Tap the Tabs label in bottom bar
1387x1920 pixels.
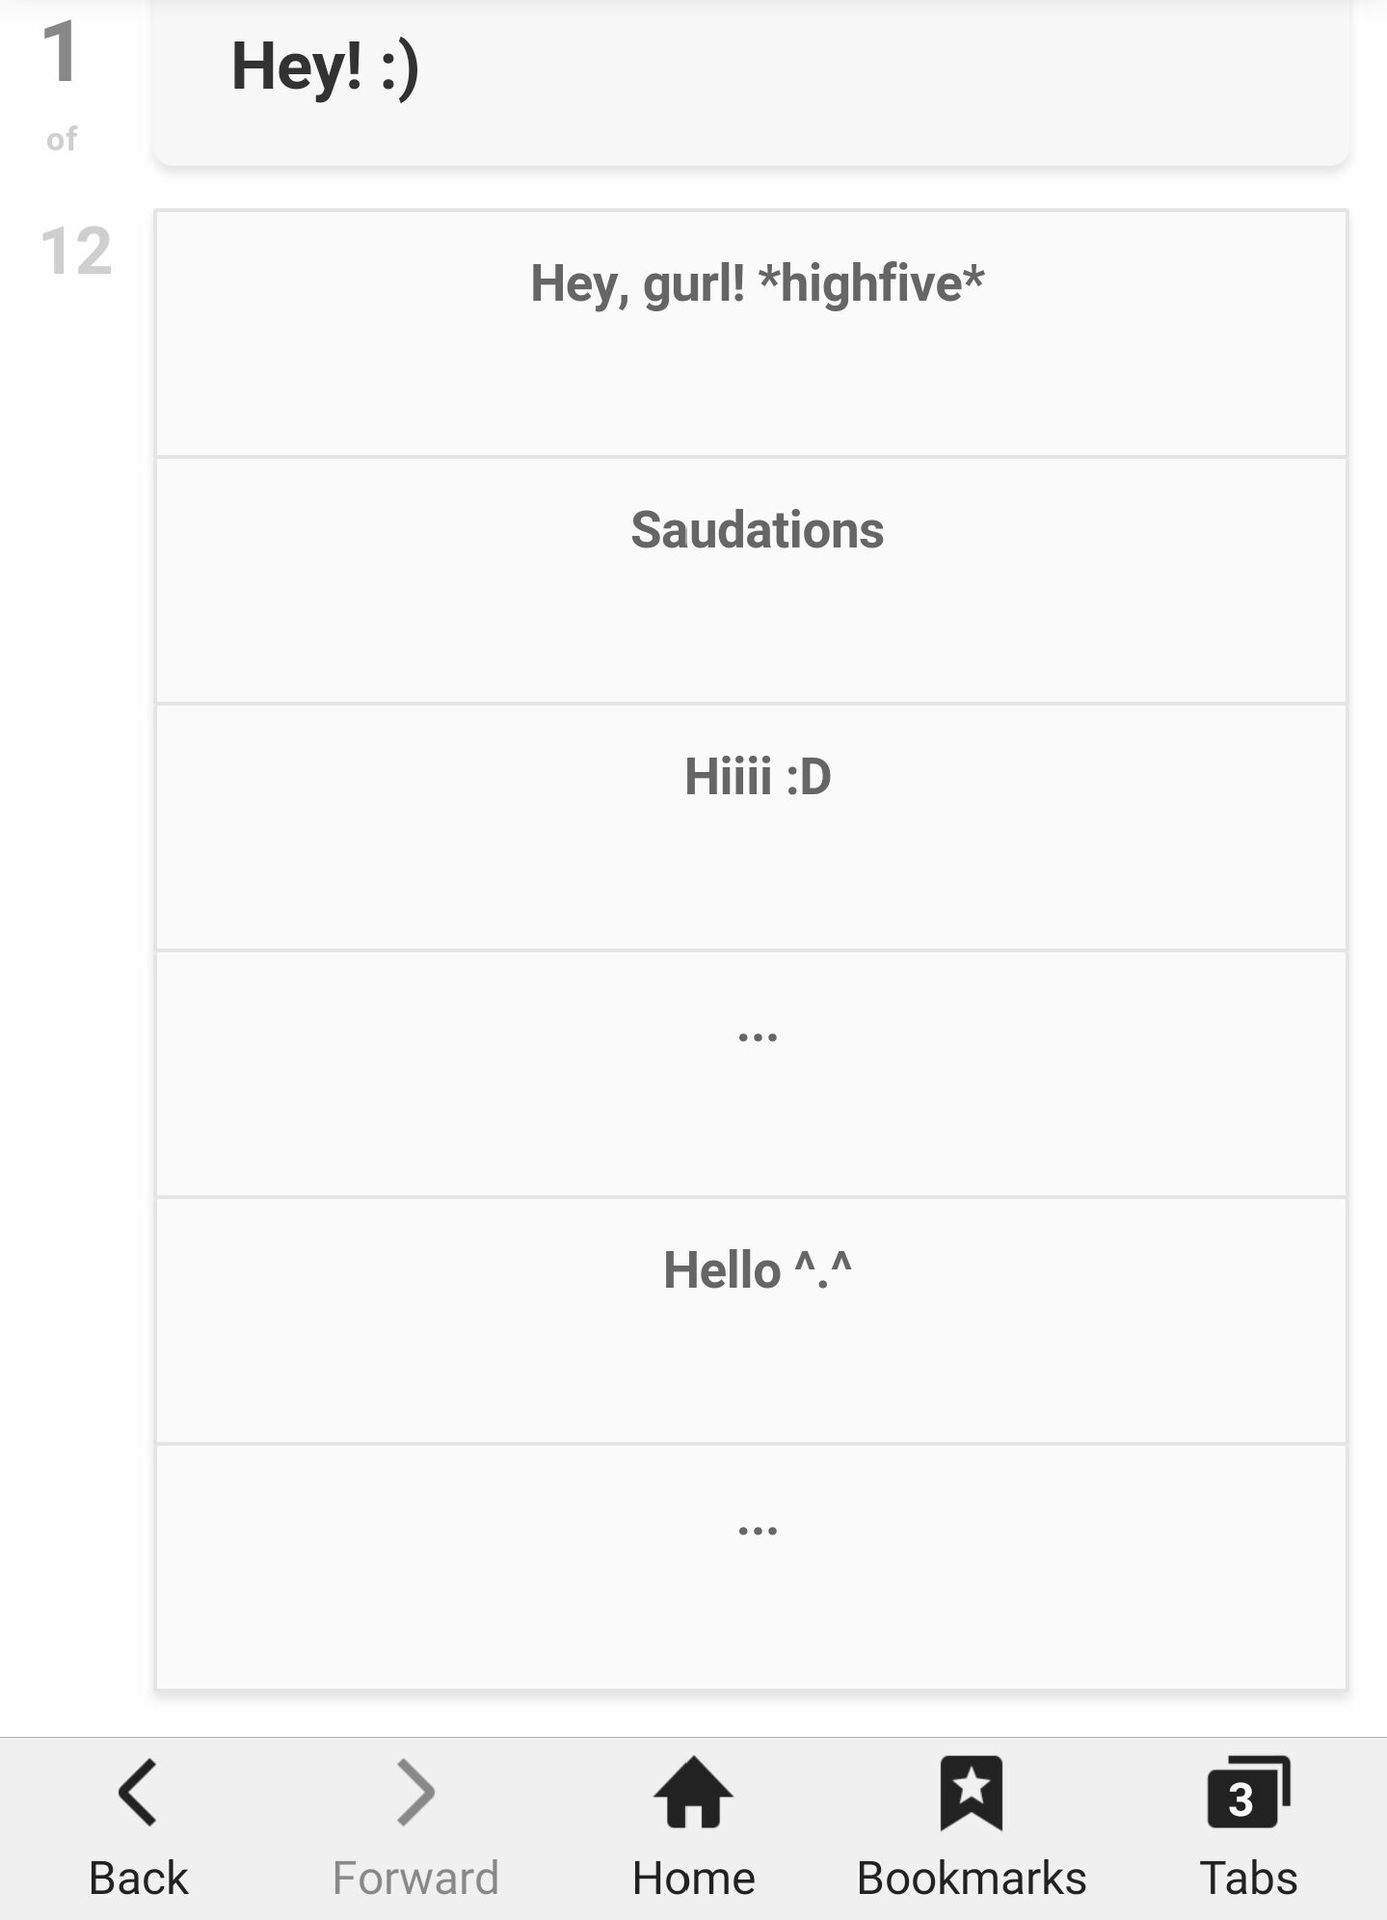1248,1878
